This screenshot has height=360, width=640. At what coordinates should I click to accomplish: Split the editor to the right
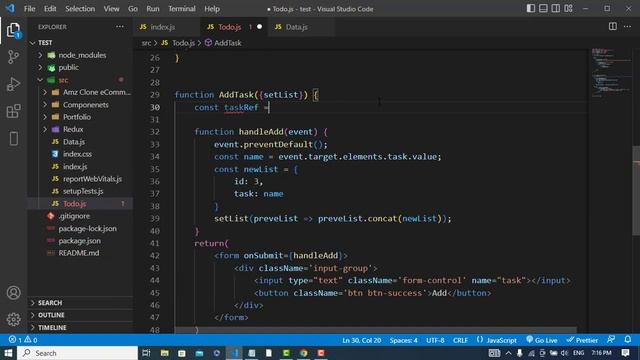[613, 27]
